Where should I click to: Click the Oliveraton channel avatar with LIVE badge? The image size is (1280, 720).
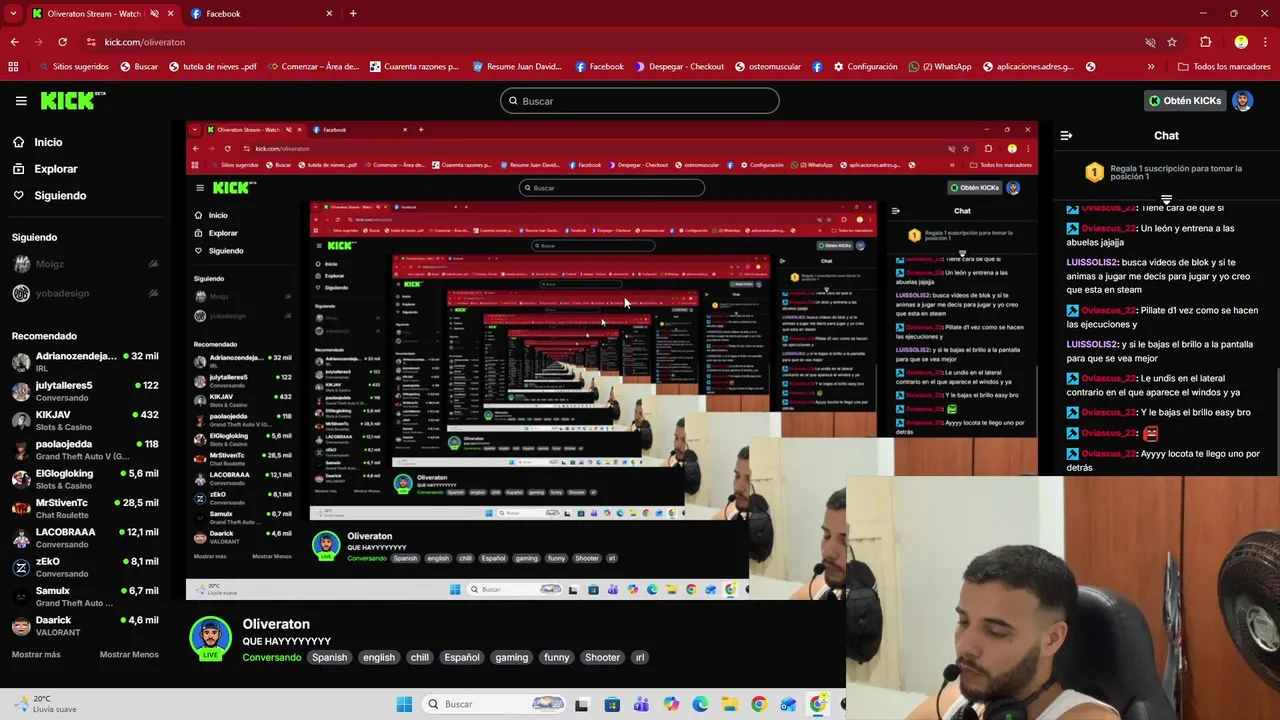(x=211, y=639)
